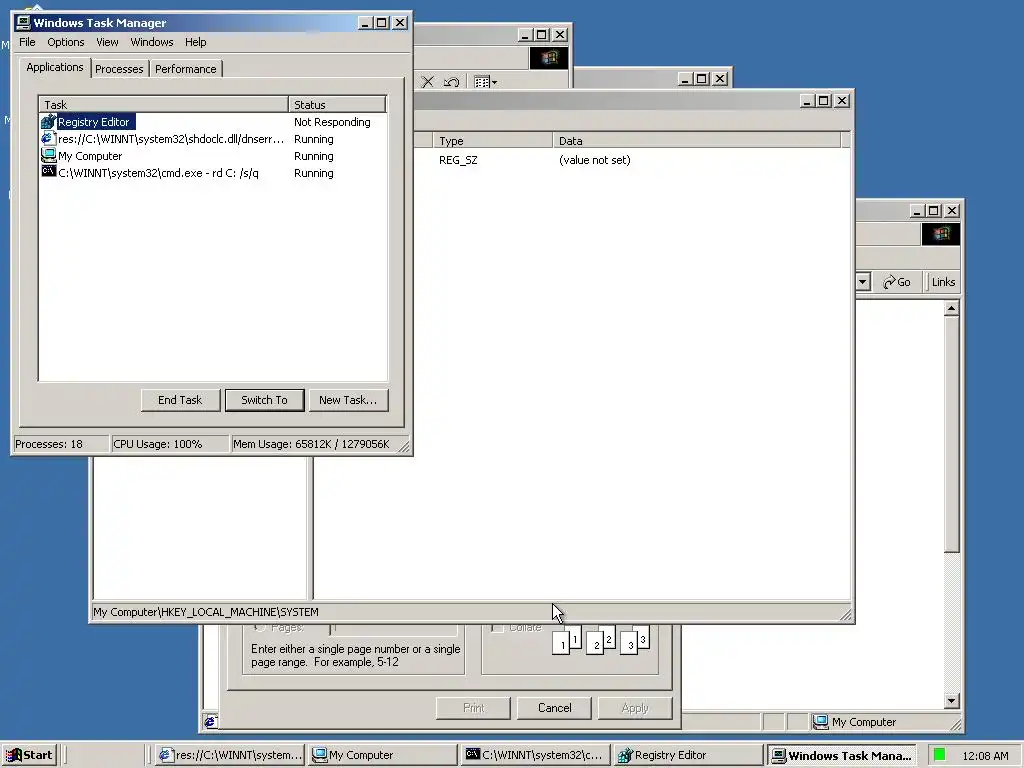Click the (value not set) data cell
Image resolution: width=1024 pixels, height=768 pixels.
tap(594, 160)
